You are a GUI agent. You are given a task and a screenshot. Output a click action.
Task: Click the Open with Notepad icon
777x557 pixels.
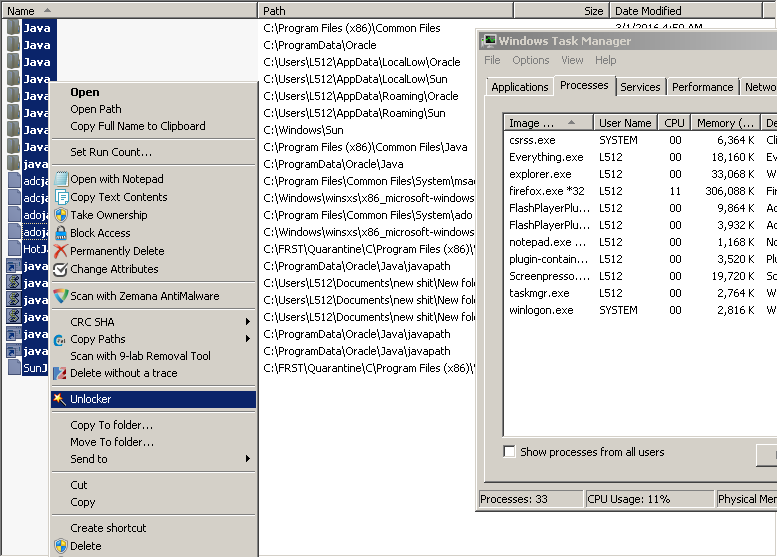coord(61,179)
